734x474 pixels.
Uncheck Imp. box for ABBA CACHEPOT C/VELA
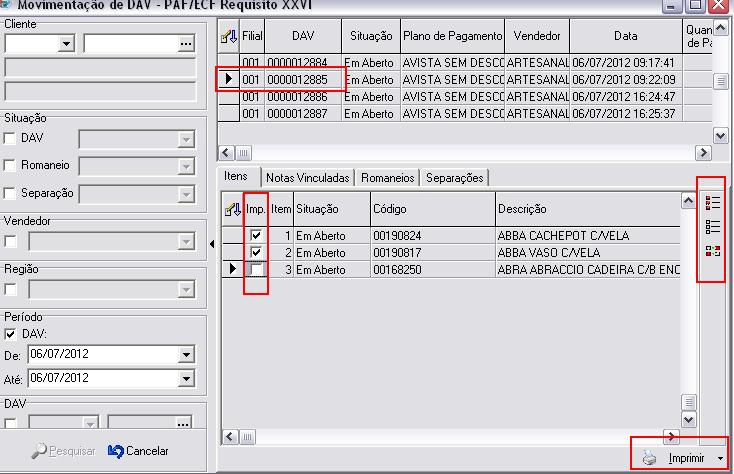256,236
